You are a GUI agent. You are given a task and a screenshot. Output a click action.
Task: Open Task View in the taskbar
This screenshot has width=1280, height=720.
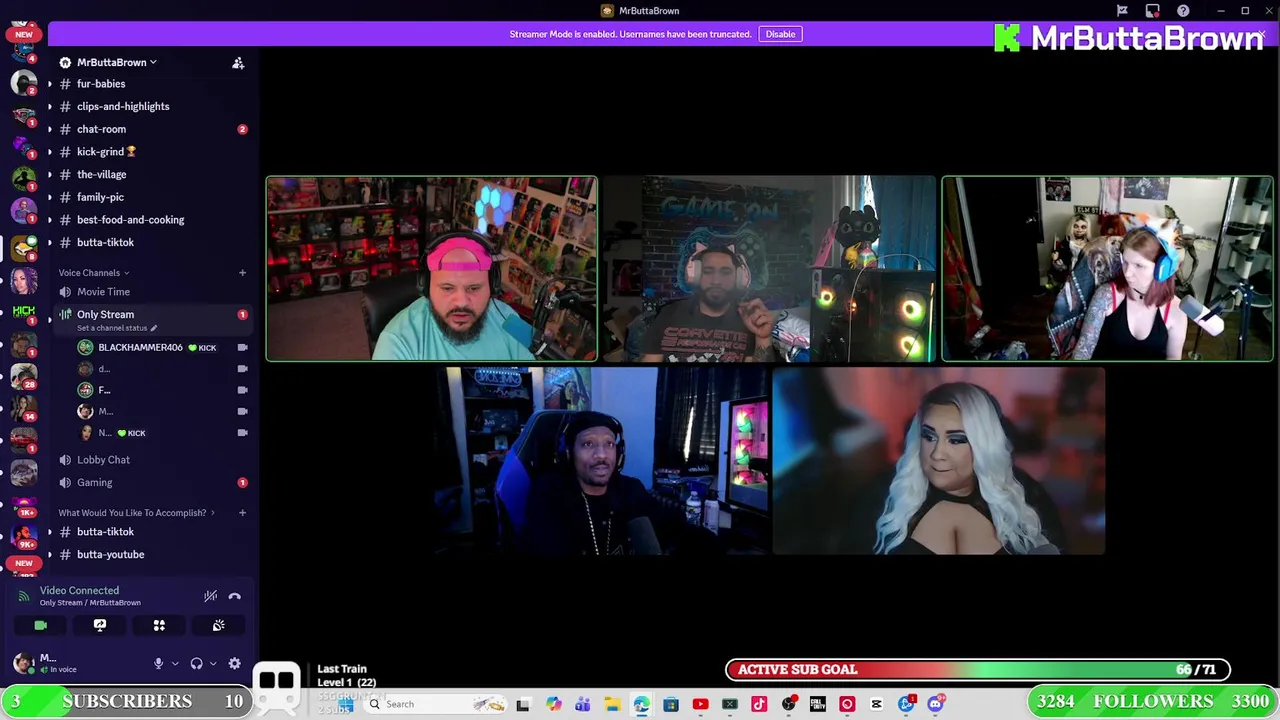[522, 704]
